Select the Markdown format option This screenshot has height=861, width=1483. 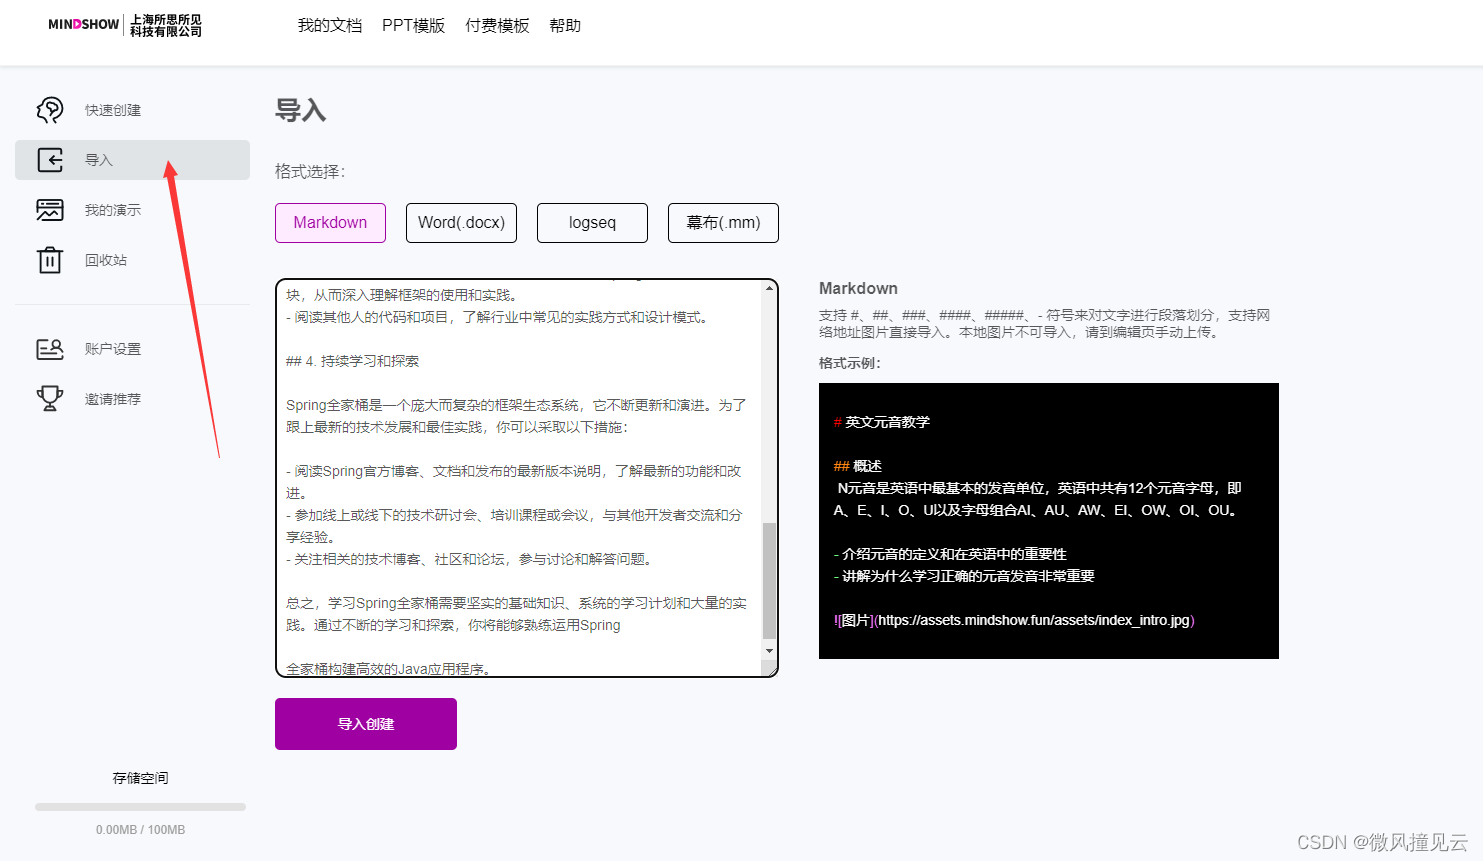[x=330, y=223]
